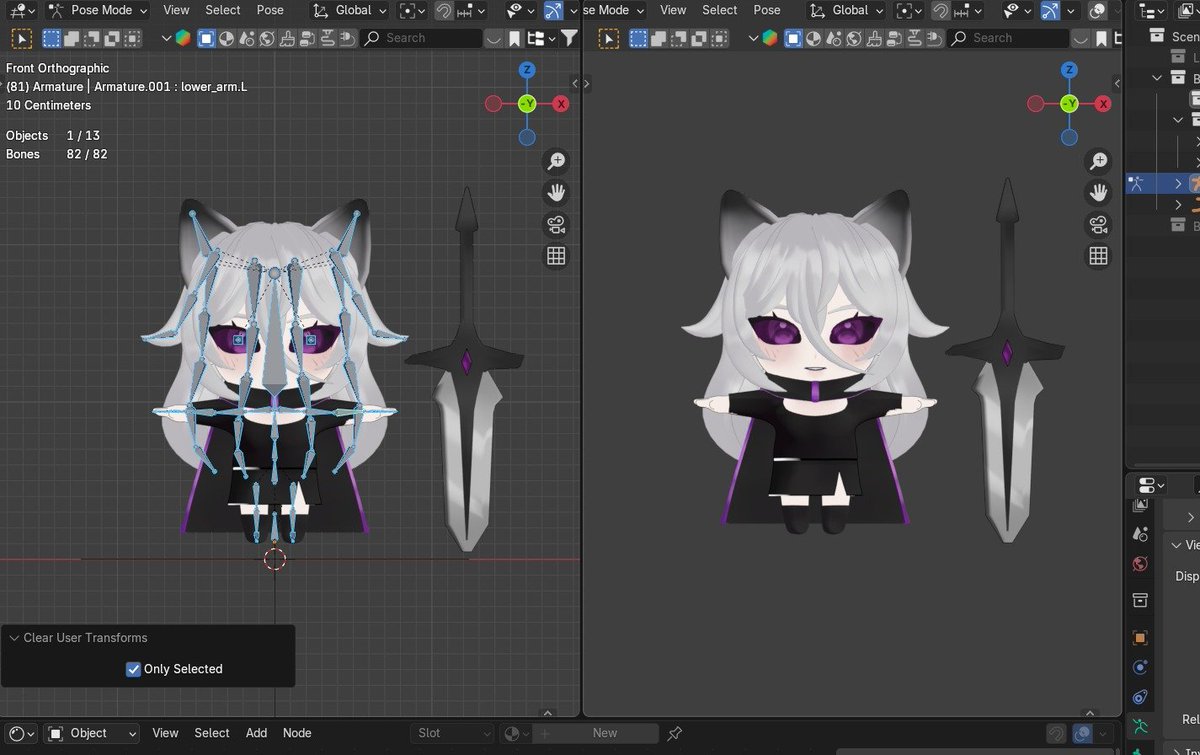Uncheck Only Selected checkbox
The width and height of the screenshot is (1200, 755).
(x=133, y=669)
